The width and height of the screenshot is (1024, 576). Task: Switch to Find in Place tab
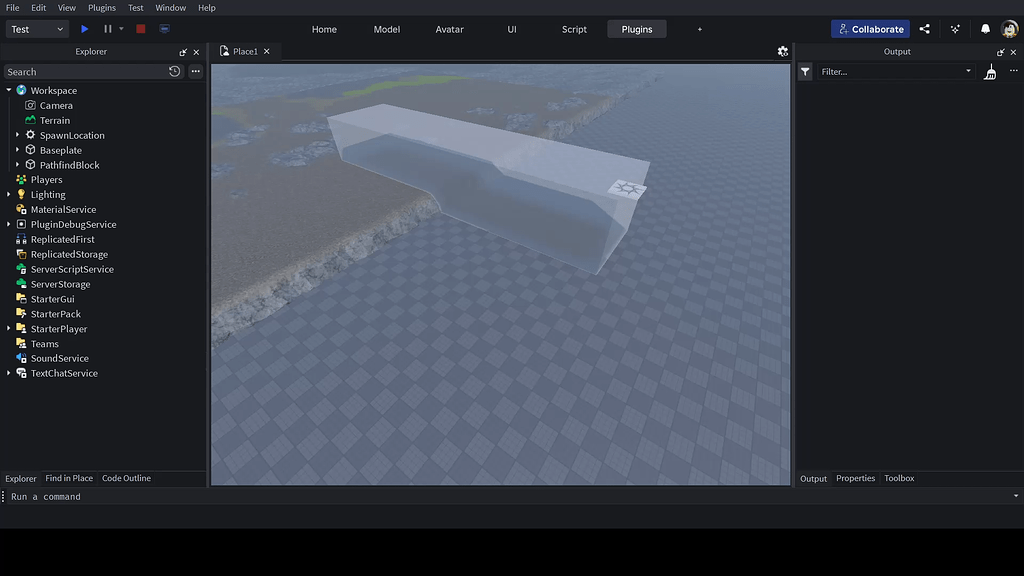point(69,478)
